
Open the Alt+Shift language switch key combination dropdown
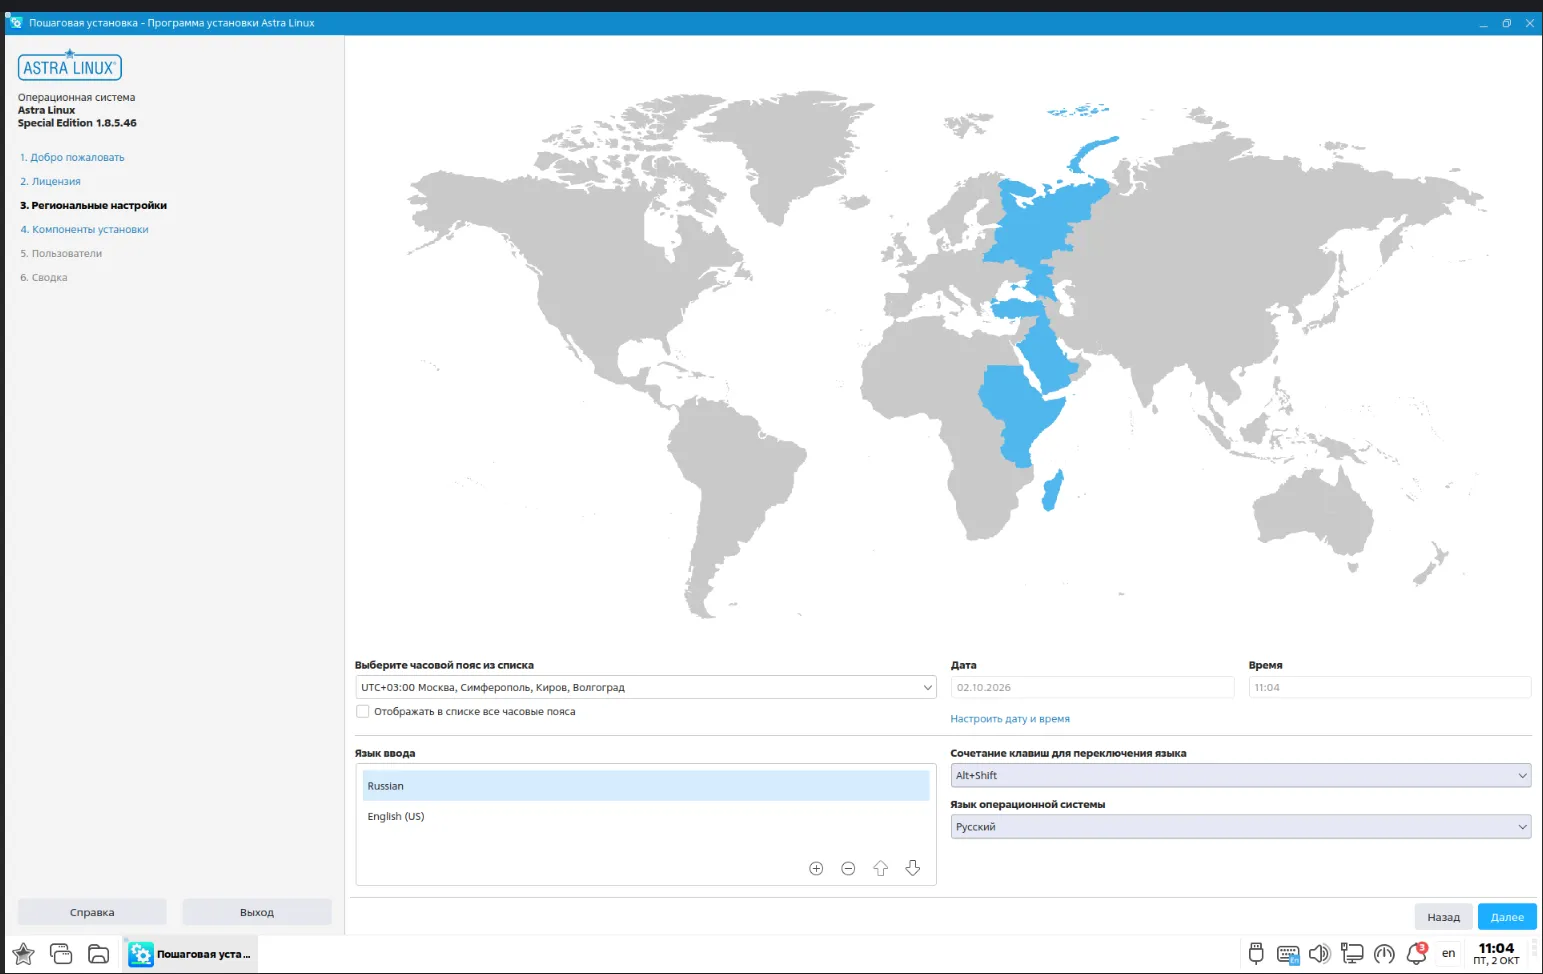[1240, 775]
